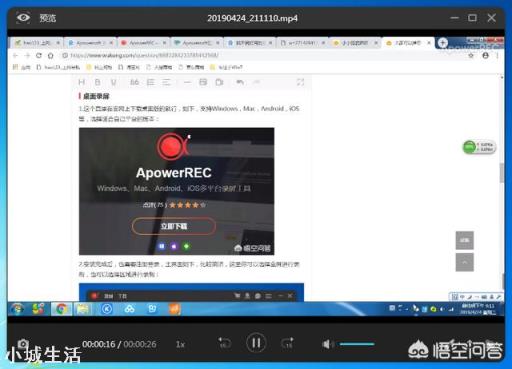Click the undo arrow in editor toolbar
Image resolution: width=512 pixels, height=369 pixels.
[240, 82]
